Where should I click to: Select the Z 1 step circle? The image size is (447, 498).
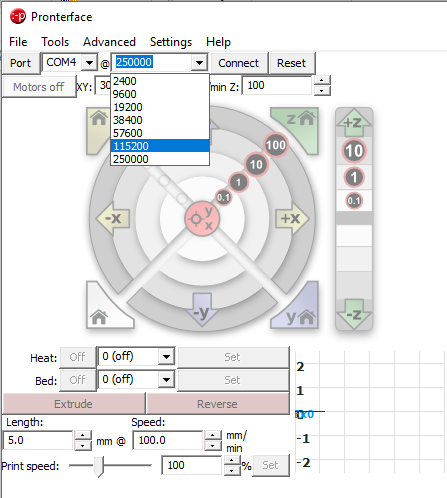pos(354,177)
